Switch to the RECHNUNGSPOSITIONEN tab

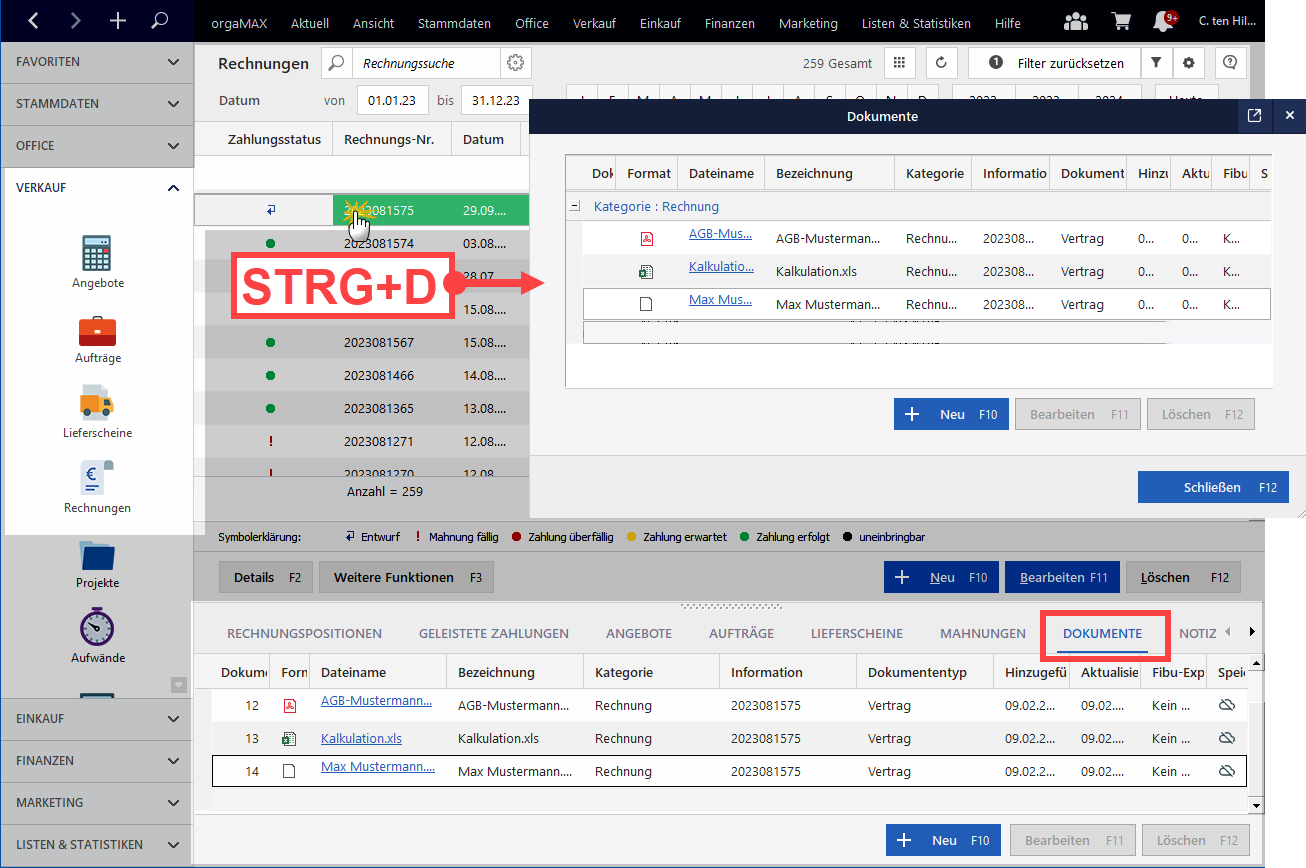point(304,633)
